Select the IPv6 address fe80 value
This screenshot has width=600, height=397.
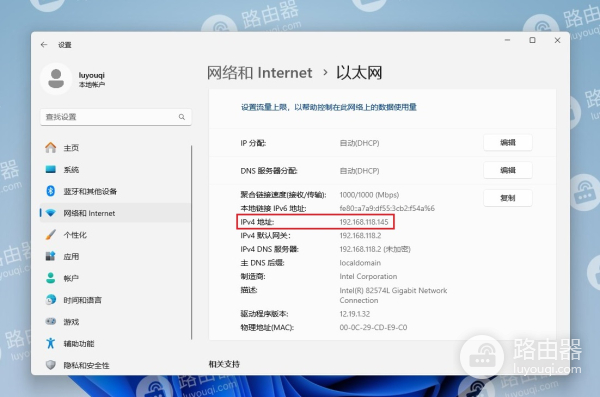coord(387,208)
